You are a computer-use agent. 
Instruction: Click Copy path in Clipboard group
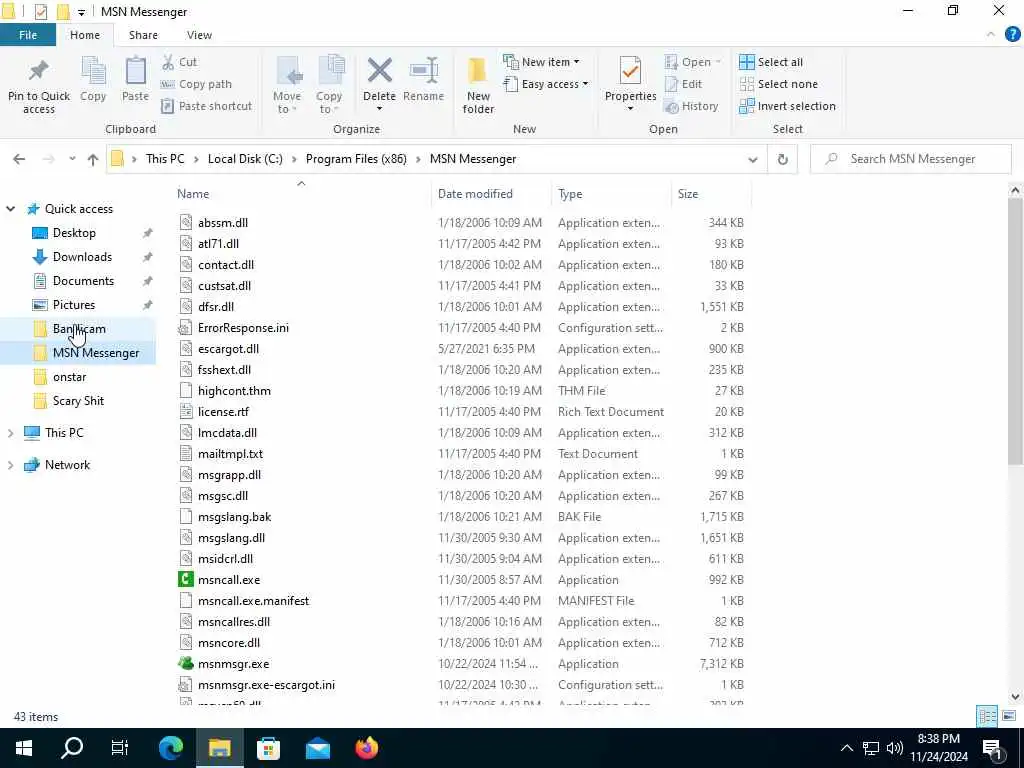point(196,84)
